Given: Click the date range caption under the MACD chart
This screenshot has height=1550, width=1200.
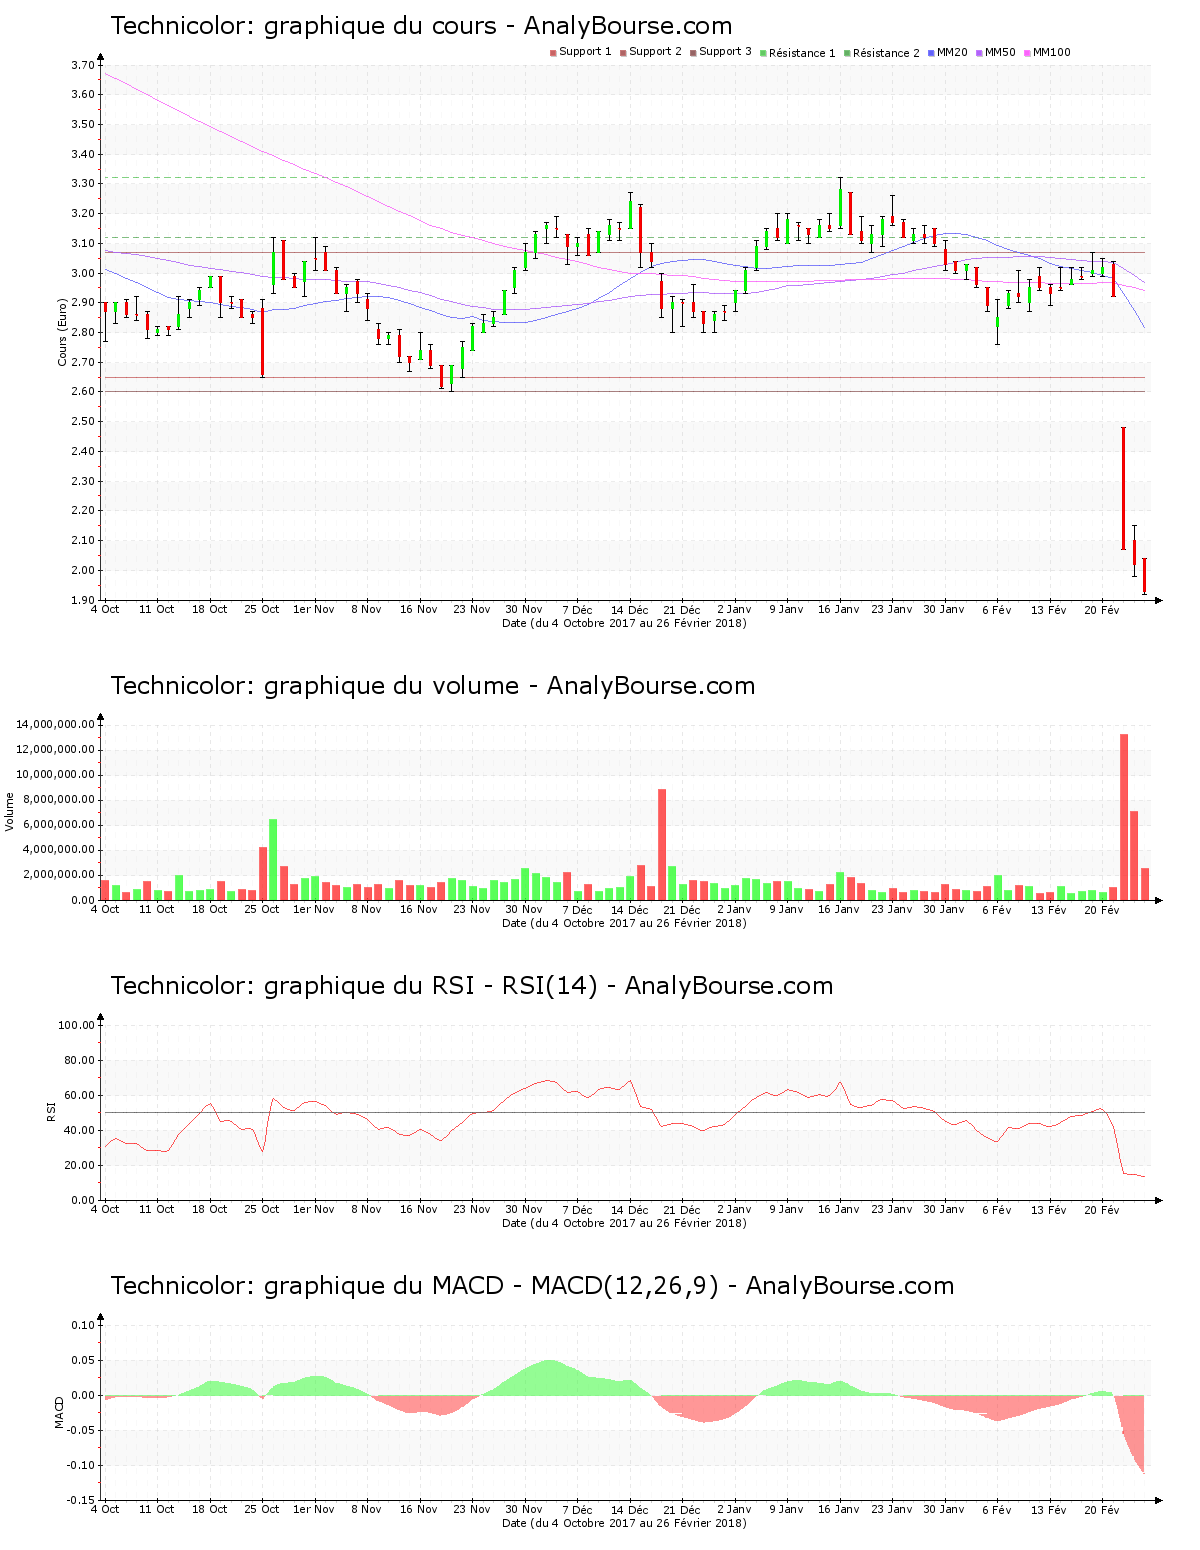Looking at the screenshot, I should click(x=624, y=1523).
